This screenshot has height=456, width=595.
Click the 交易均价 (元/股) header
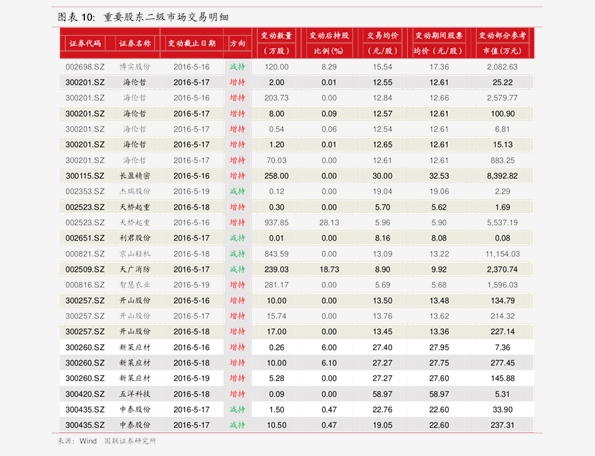point(382,43)
